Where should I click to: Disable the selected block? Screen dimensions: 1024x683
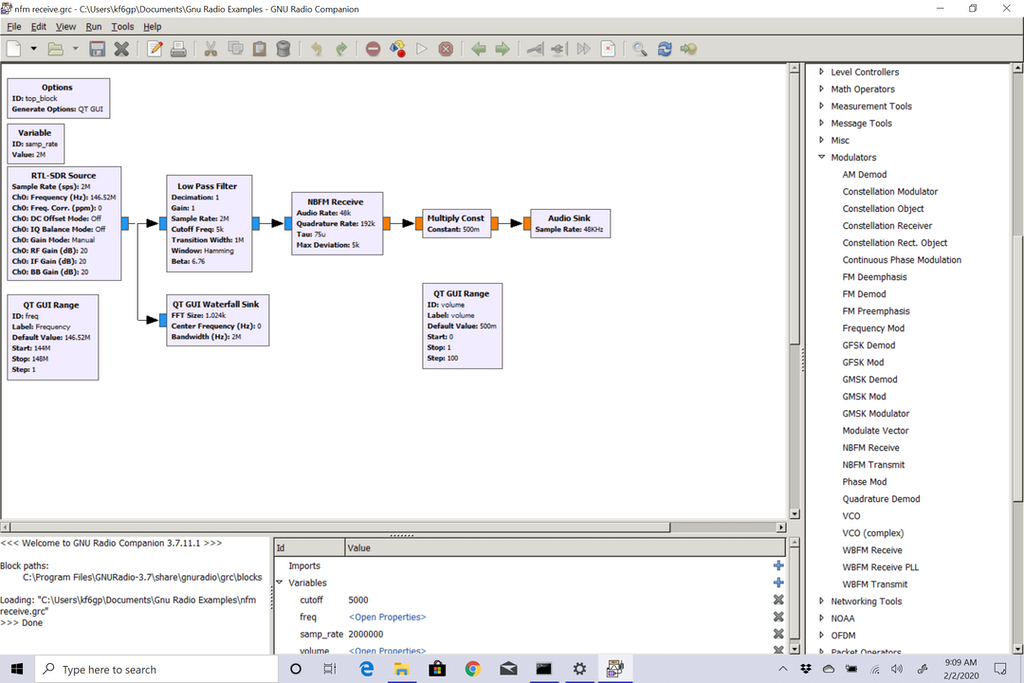[558, 49]
